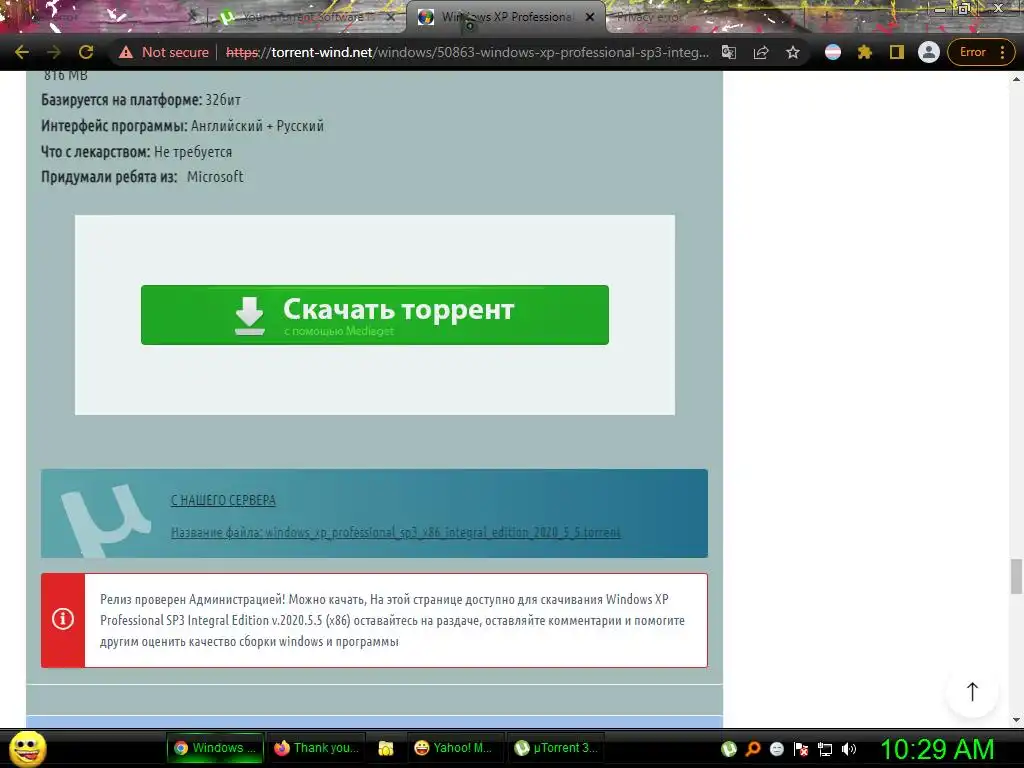Open the Not secure site warning
This screenshot has width=1024, height=768.
164,52
